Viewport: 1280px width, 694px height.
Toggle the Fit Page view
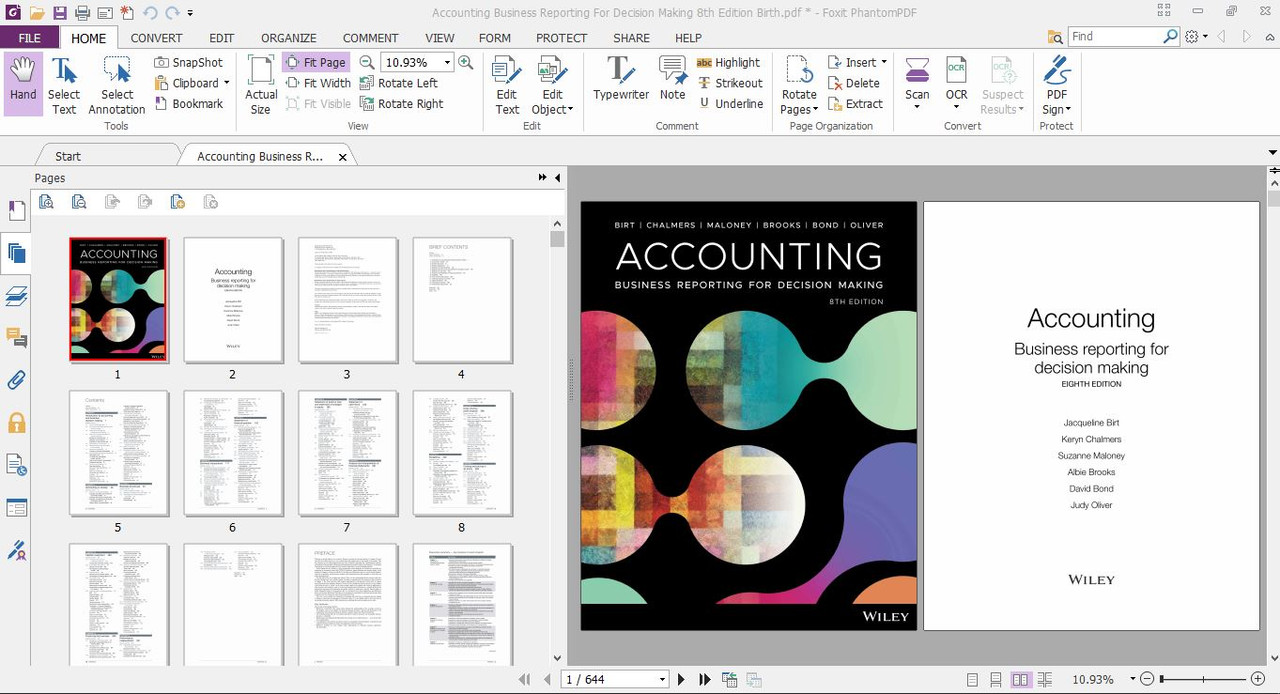pyautogui.click(x=316, y=62)
